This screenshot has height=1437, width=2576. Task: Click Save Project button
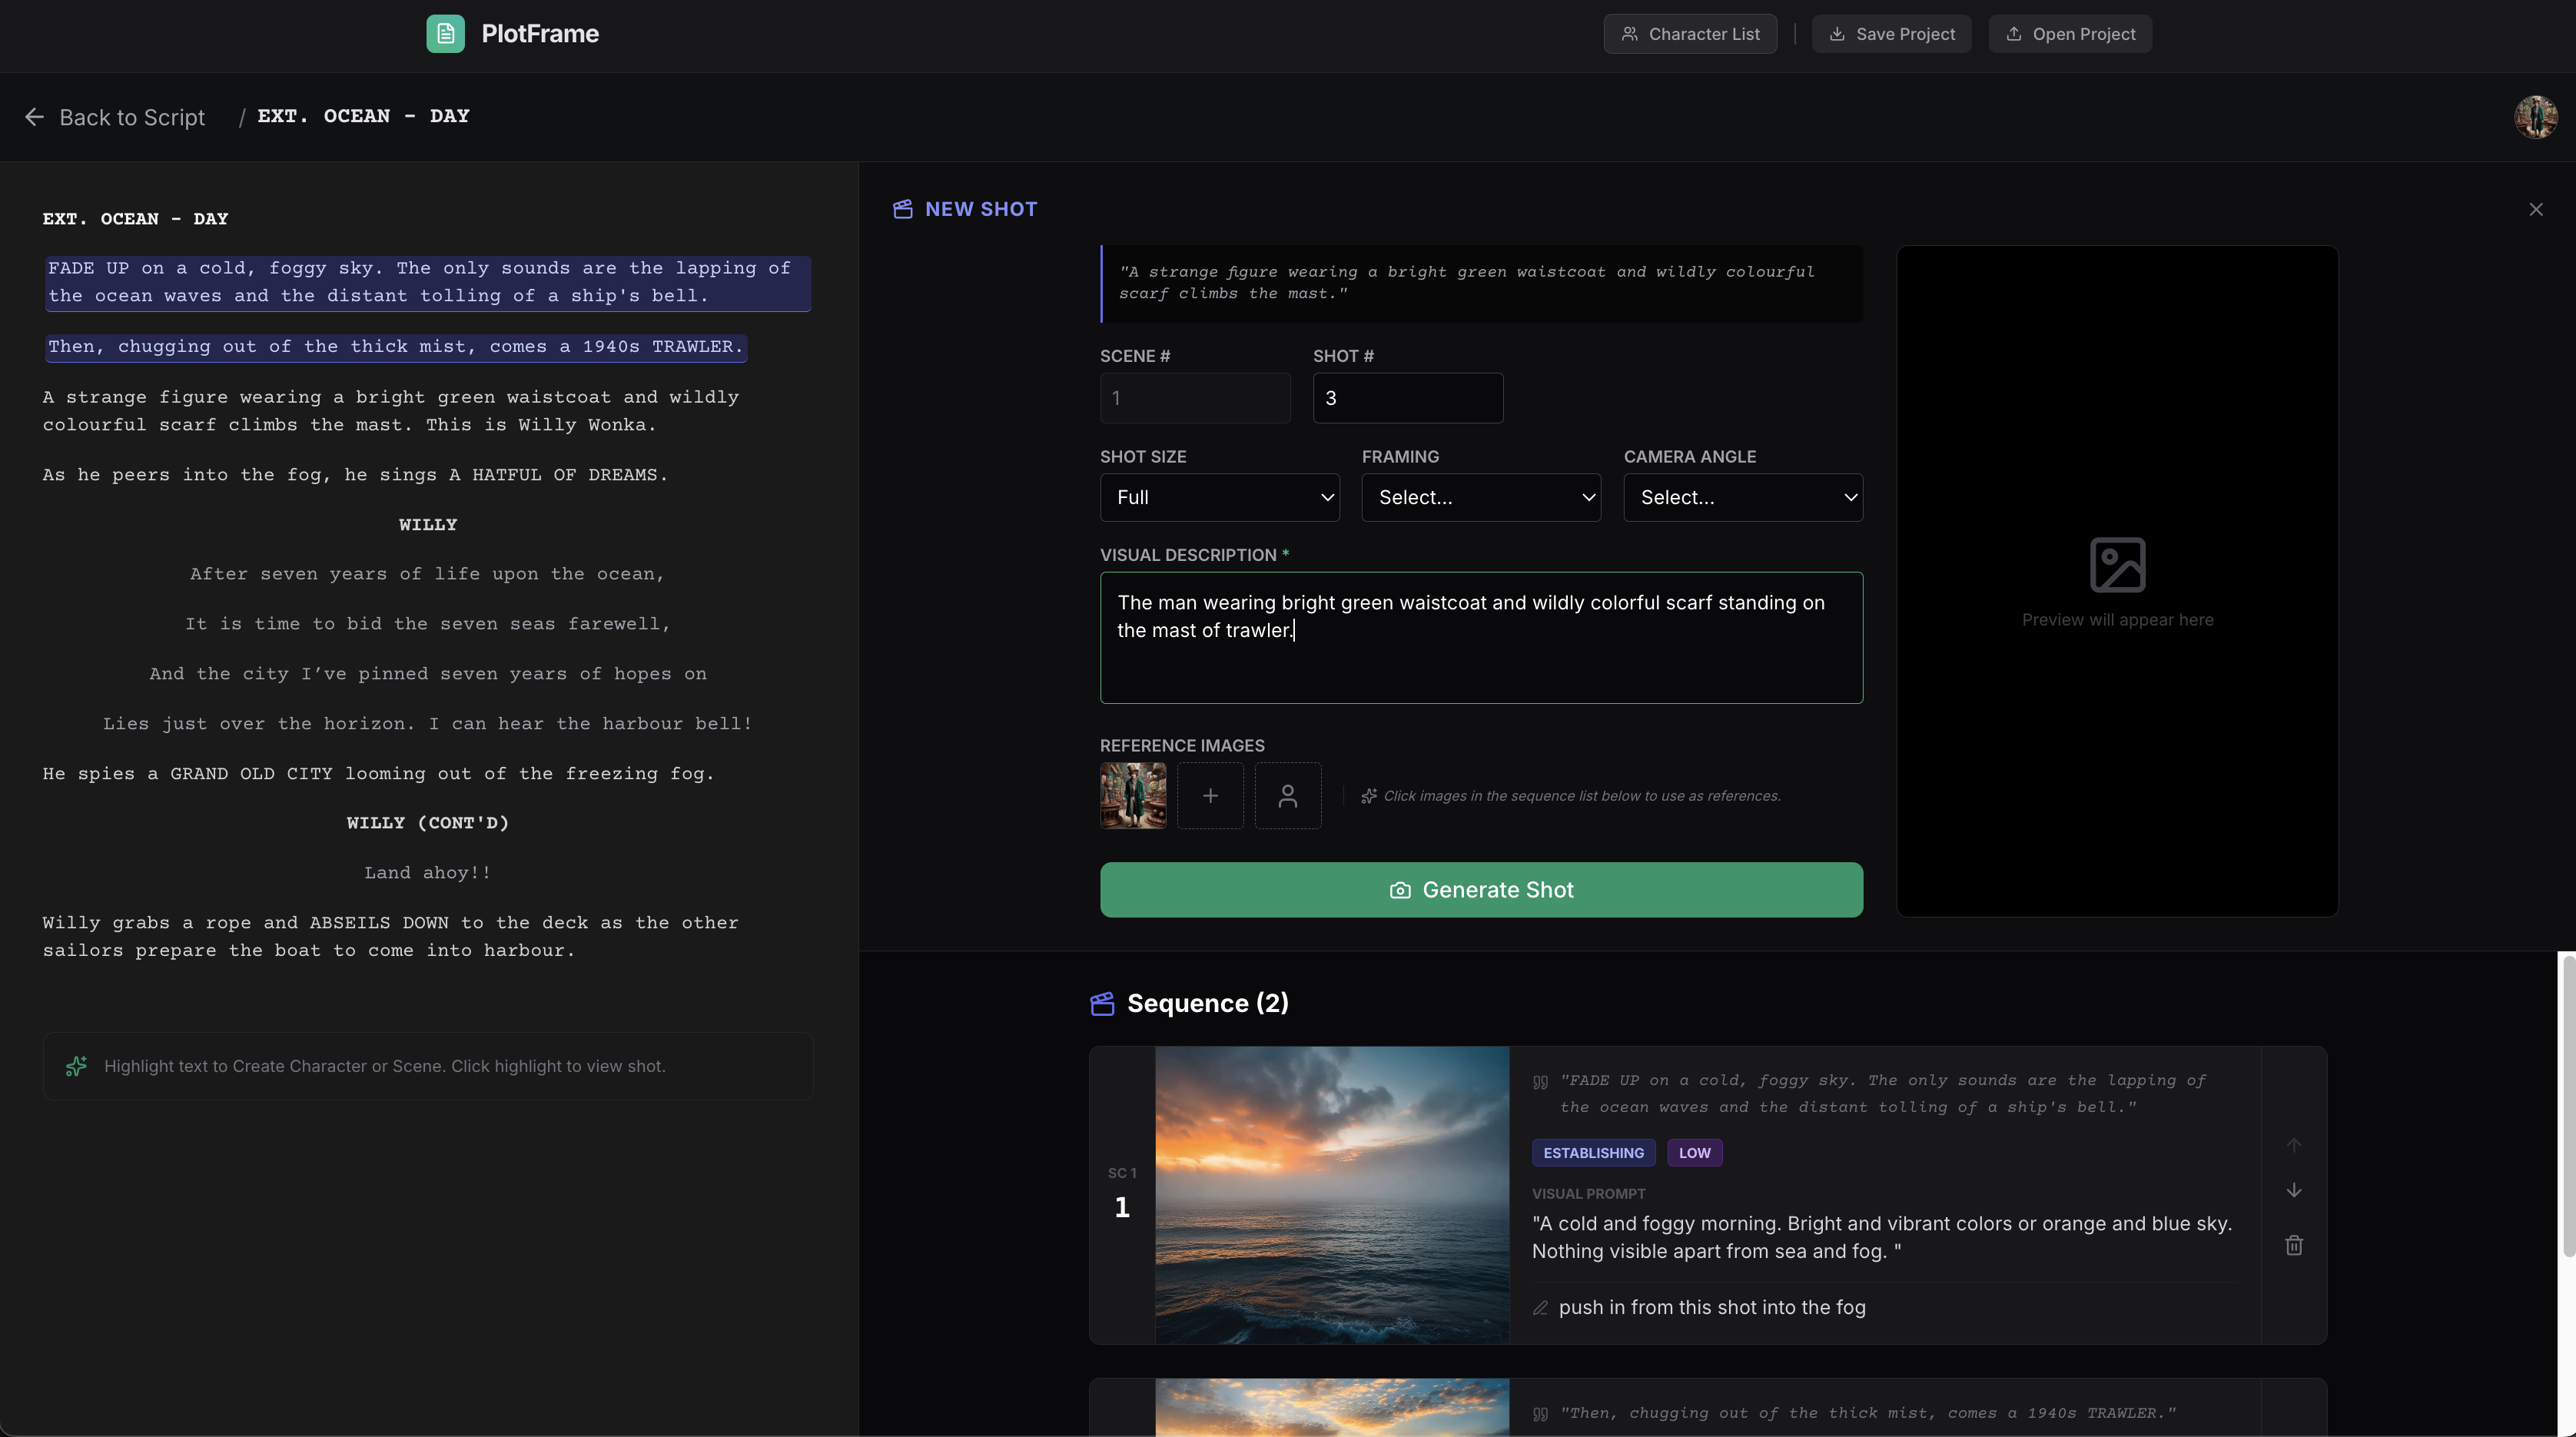pyautogui.click(x=1891, y=34)
